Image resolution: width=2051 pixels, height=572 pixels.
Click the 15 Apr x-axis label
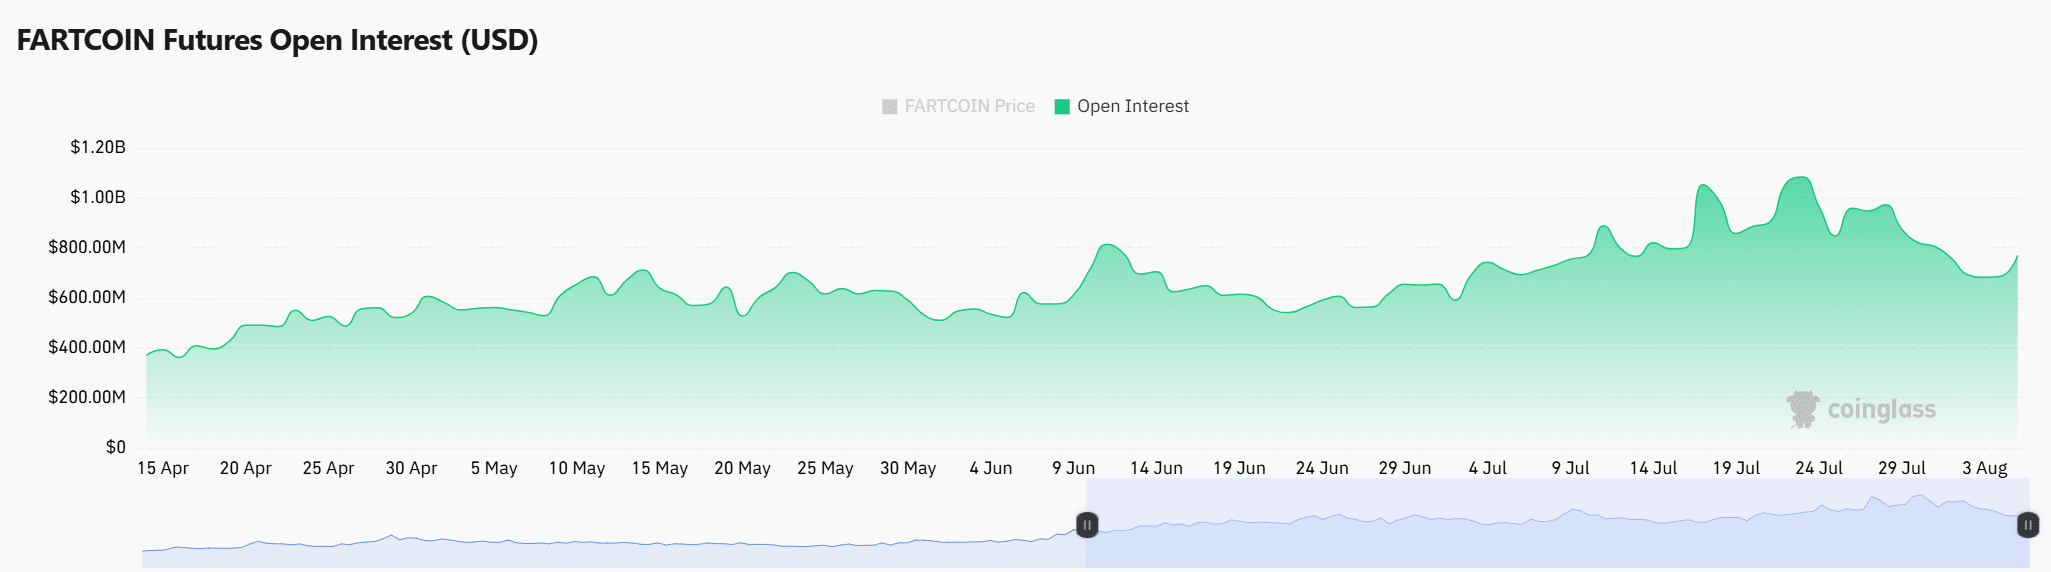163,468
